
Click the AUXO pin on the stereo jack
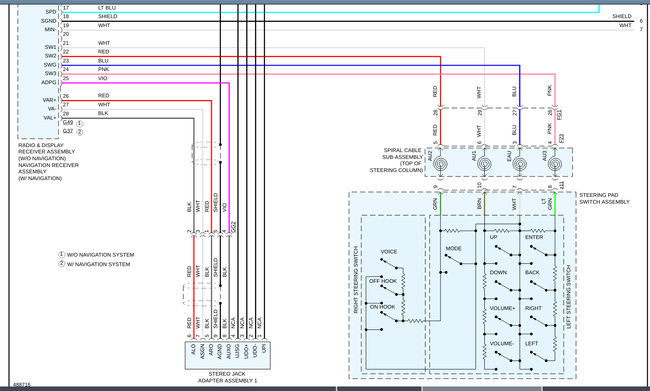[229, 351]
